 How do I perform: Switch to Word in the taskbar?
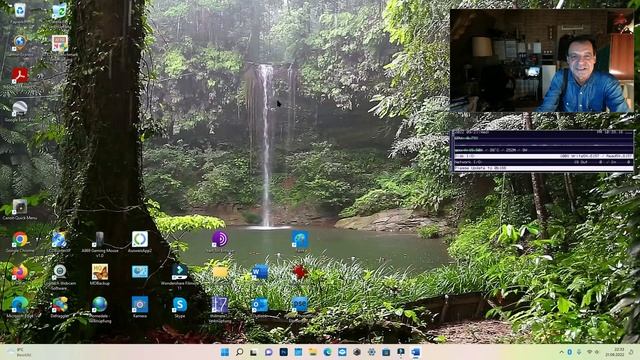[416, 352]
